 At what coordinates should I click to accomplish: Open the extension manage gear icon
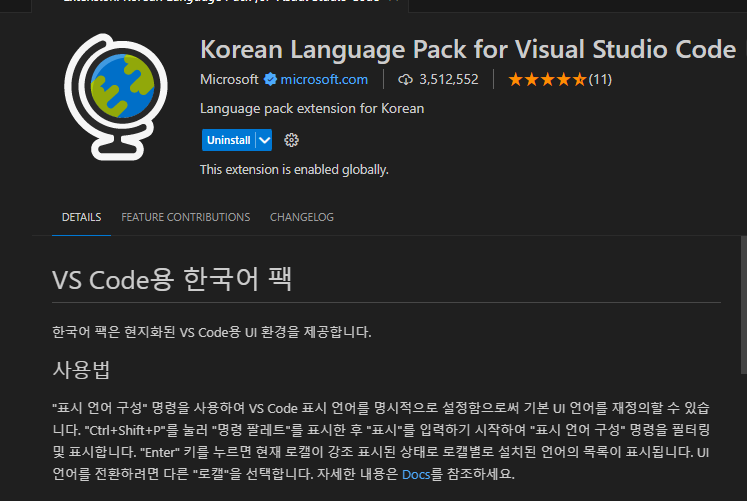click(x=291, y=140)
